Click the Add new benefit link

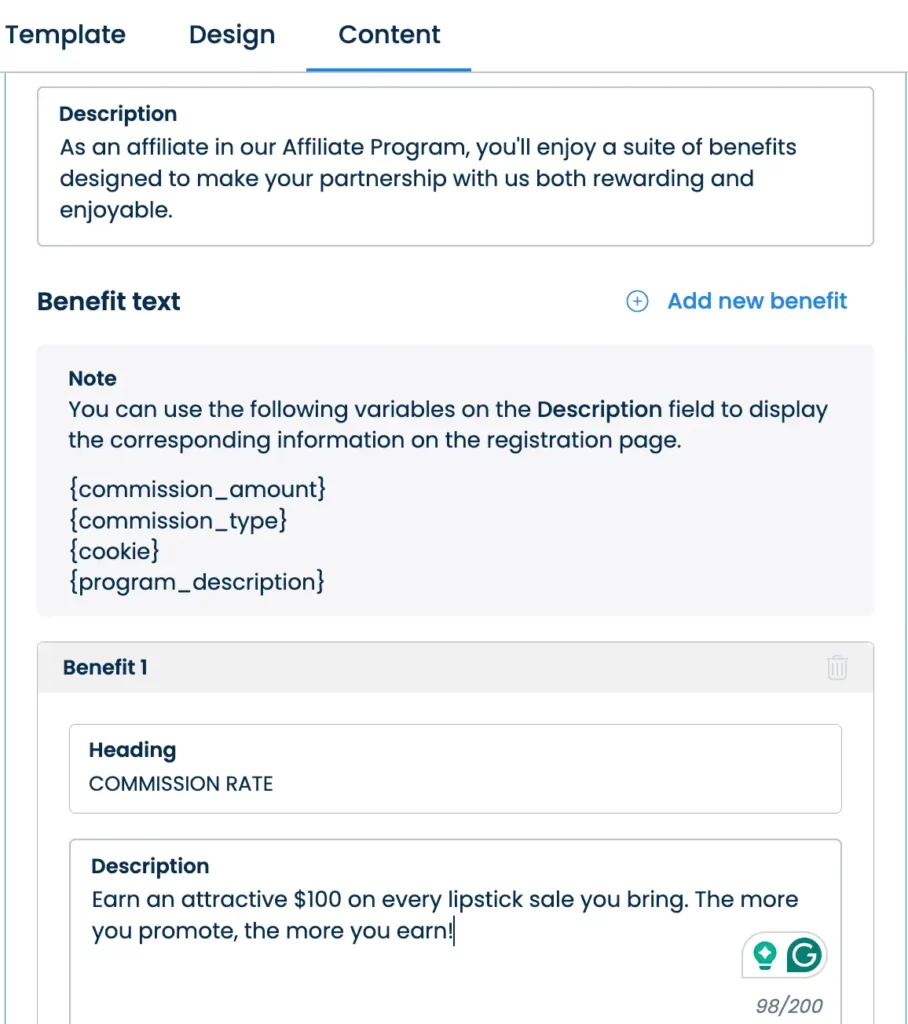(x=757, y=301)
